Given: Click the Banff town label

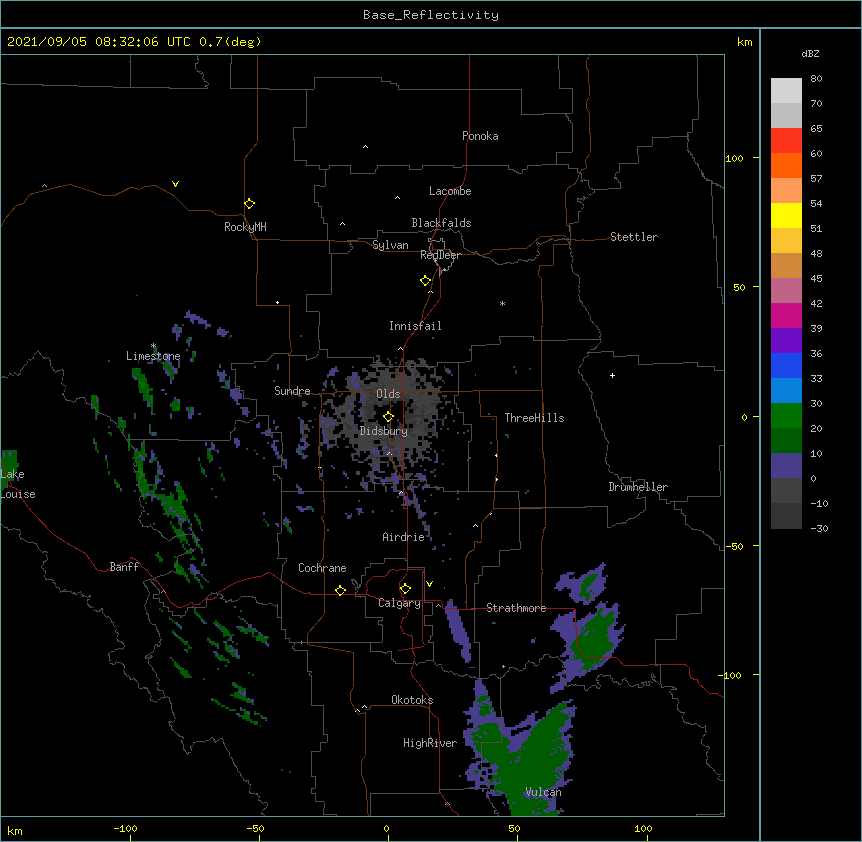Looking at the screenshot, I should (x=124, y=567).
